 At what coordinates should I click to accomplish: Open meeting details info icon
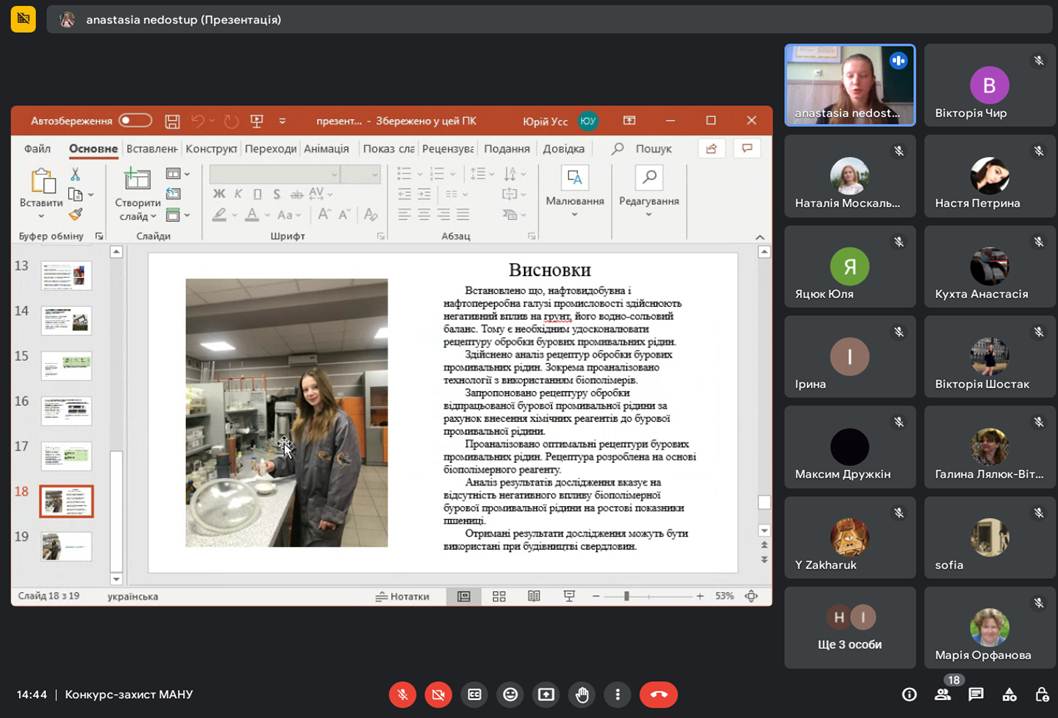(x=909, y=694)
